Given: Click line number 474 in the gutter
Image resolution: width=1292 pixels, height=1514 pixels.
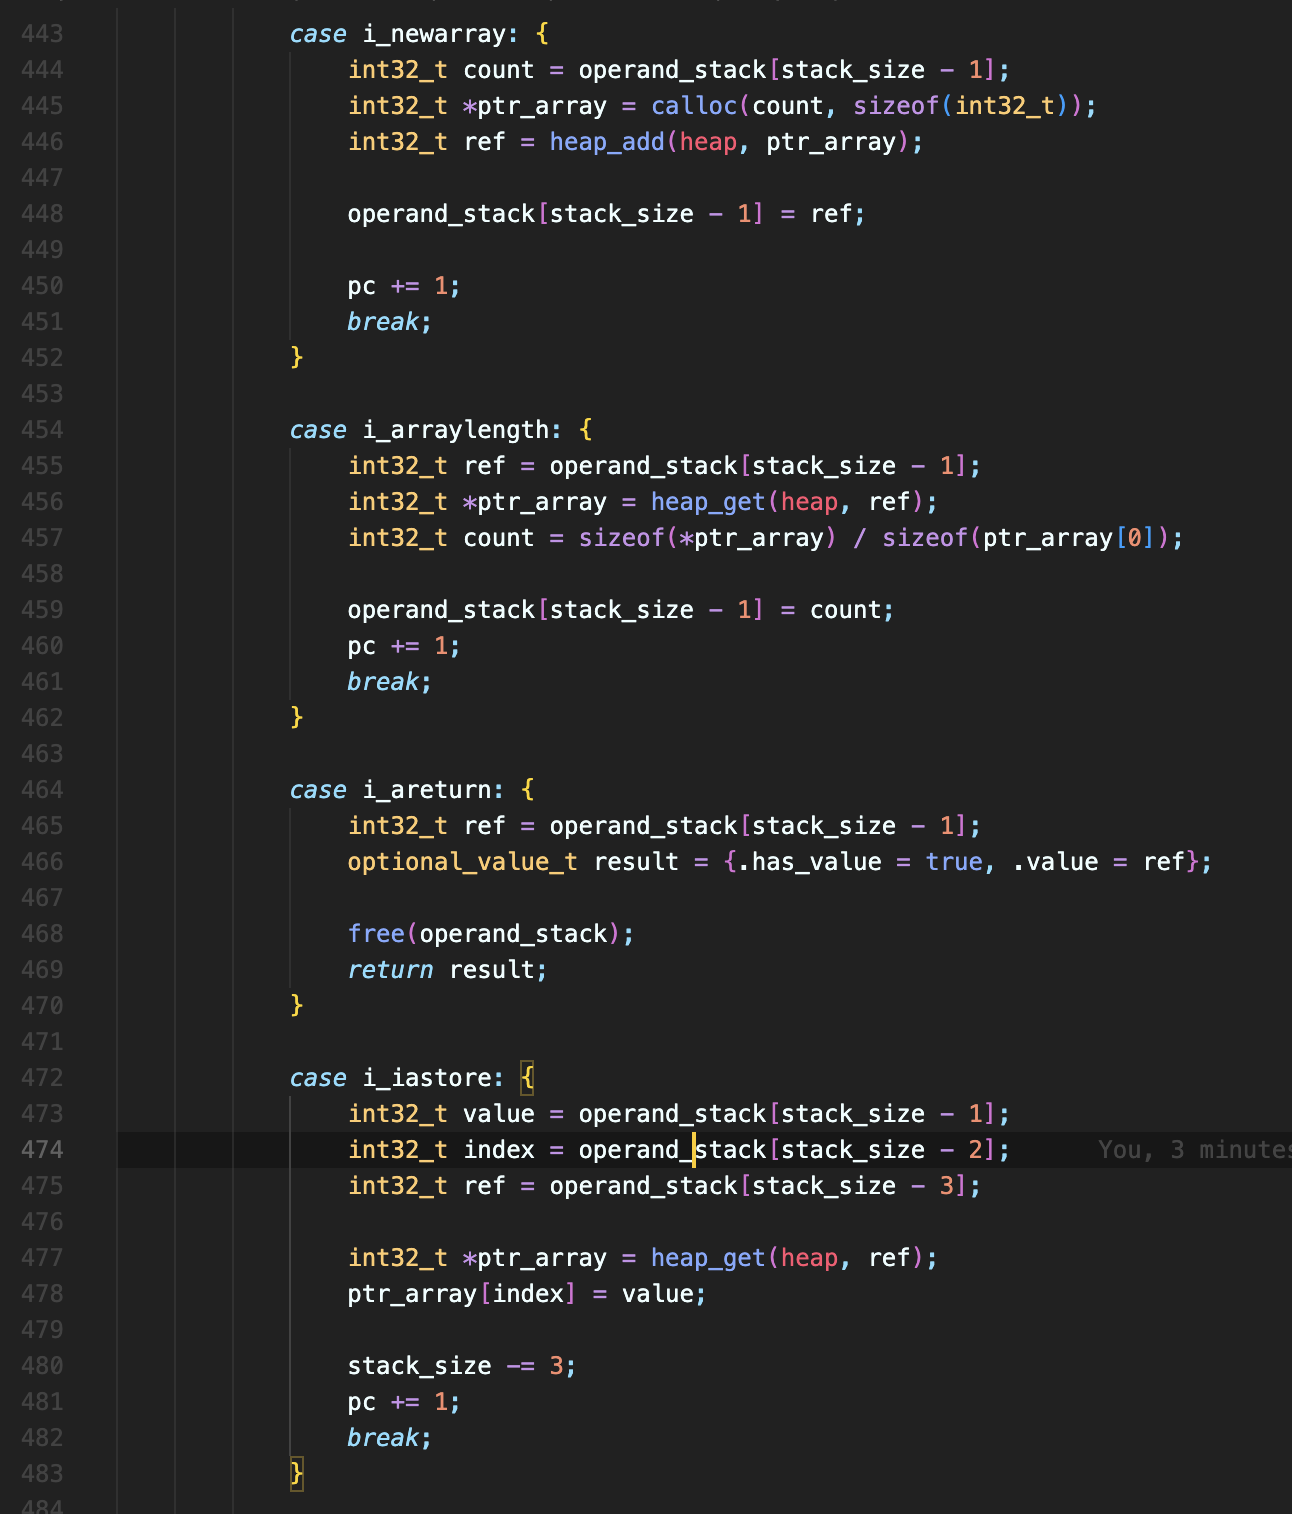Looking at the screenshot, I should 42,1150.
